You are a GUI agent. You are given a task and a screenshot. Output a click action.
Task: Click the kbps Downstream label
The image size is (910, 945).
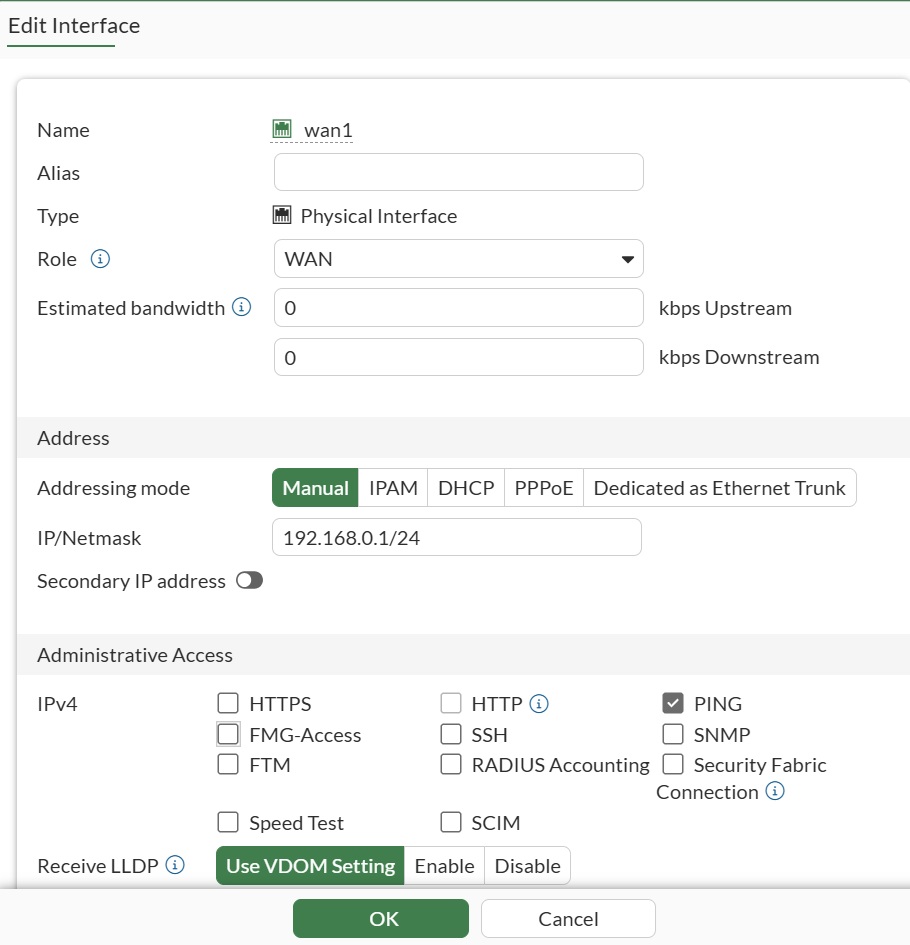[x=739, y=357]
